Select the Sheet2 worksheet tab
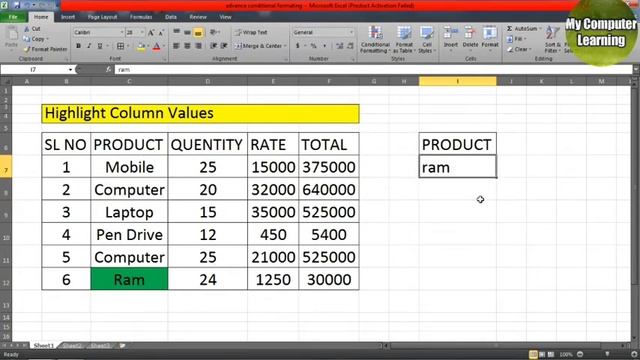The image size is (640, 360). [x=72, y=346]
